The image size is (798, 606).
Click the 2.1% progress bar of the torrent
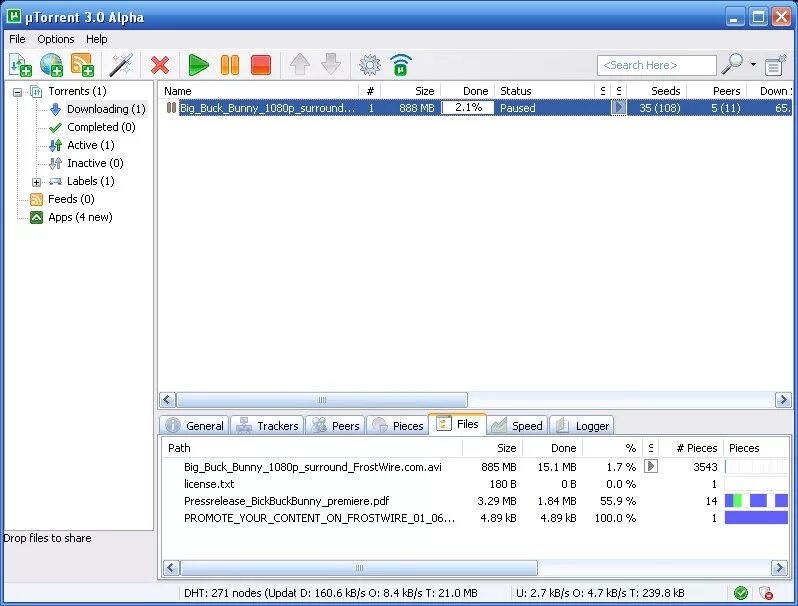(x=468, y=107)
